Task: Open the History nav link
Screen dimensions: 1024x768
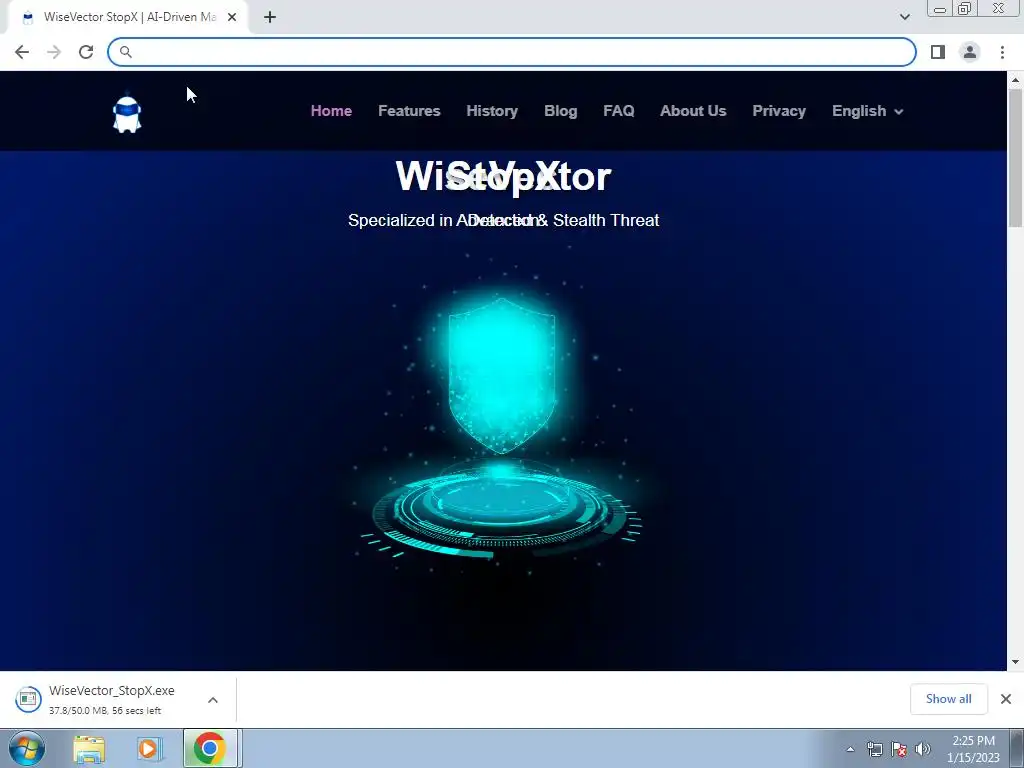Action: (492, 111)
